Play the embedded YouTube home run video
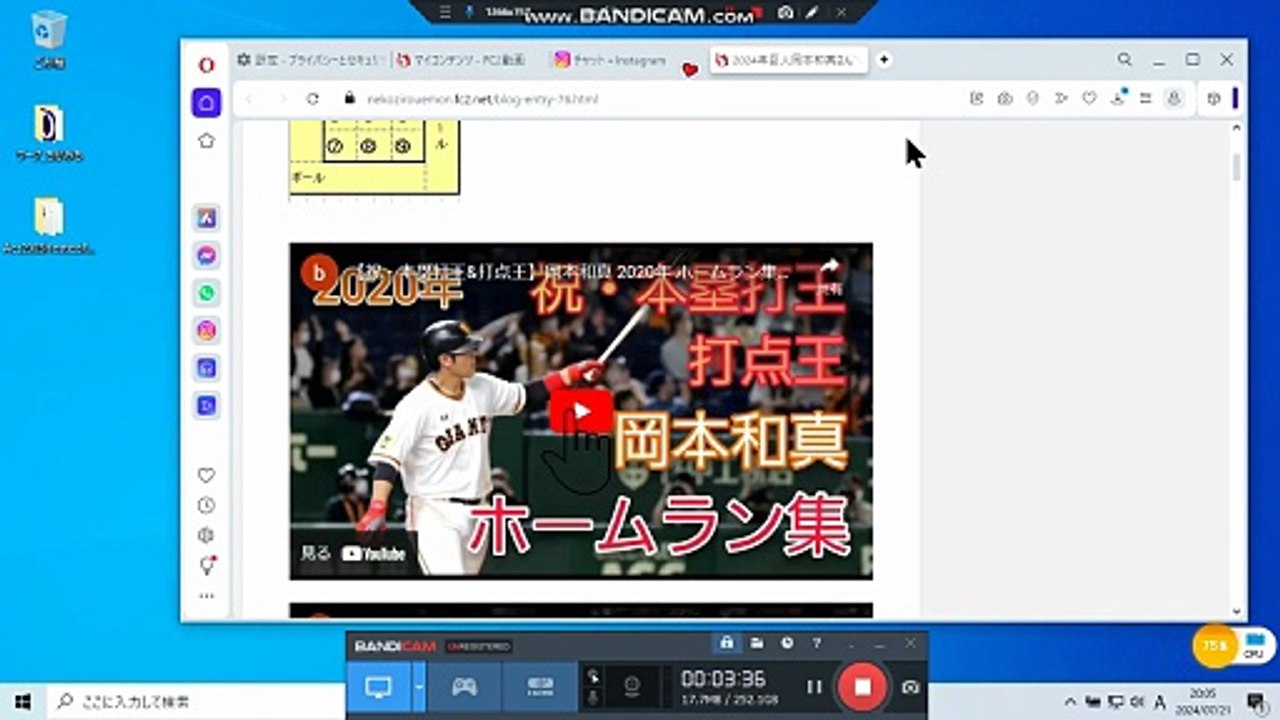The height and width of the screenshot is (720, 1280). [x=581, y=411]
